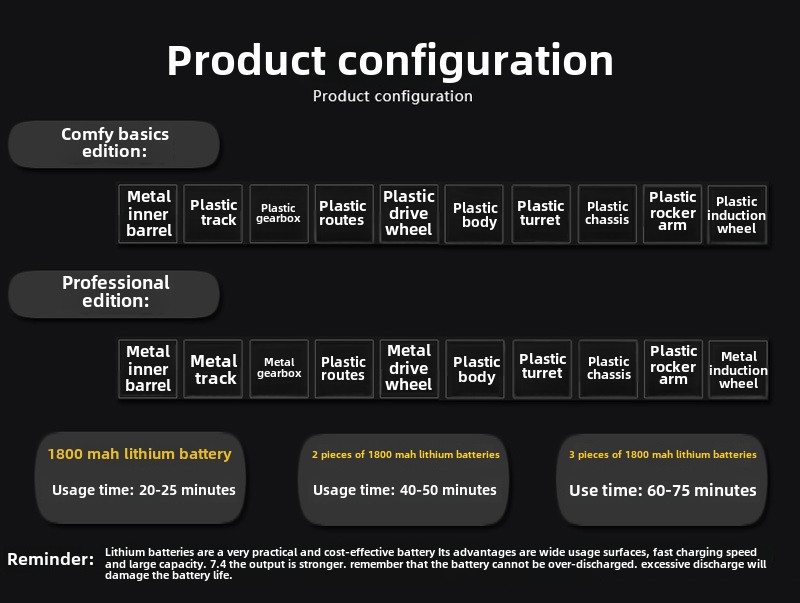Pick the 3 pieces of 1800 mah batteries option
The height and width of the screenshot is (603, 800).
tap(662, 480)
